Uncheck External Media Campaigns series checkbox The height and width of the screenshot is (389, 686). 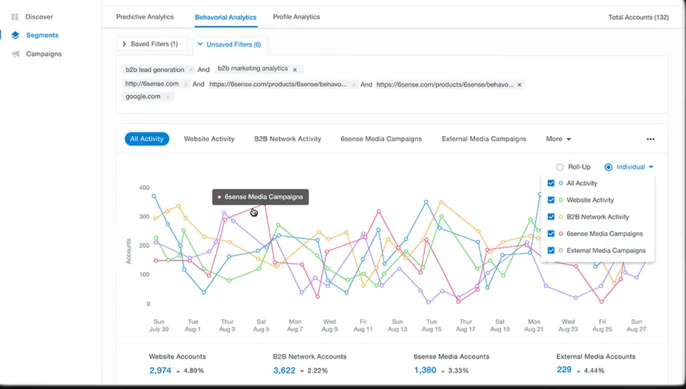coord(551,250)
